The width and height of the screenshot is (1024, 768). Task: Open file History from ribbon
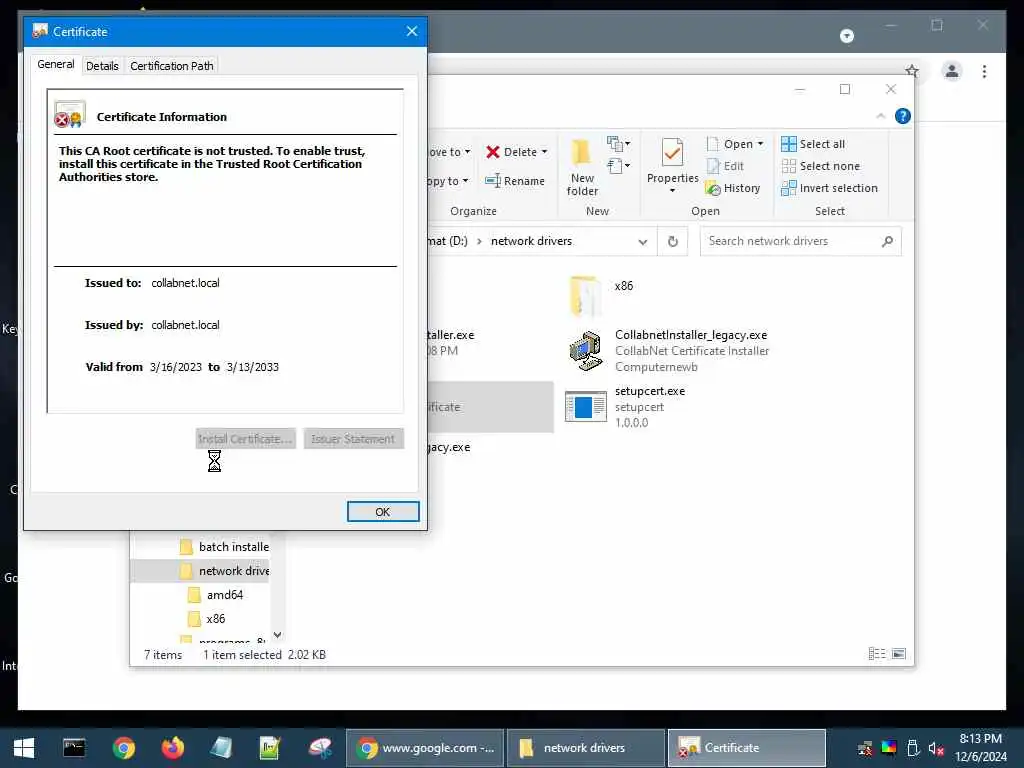(x=733, y=189)
